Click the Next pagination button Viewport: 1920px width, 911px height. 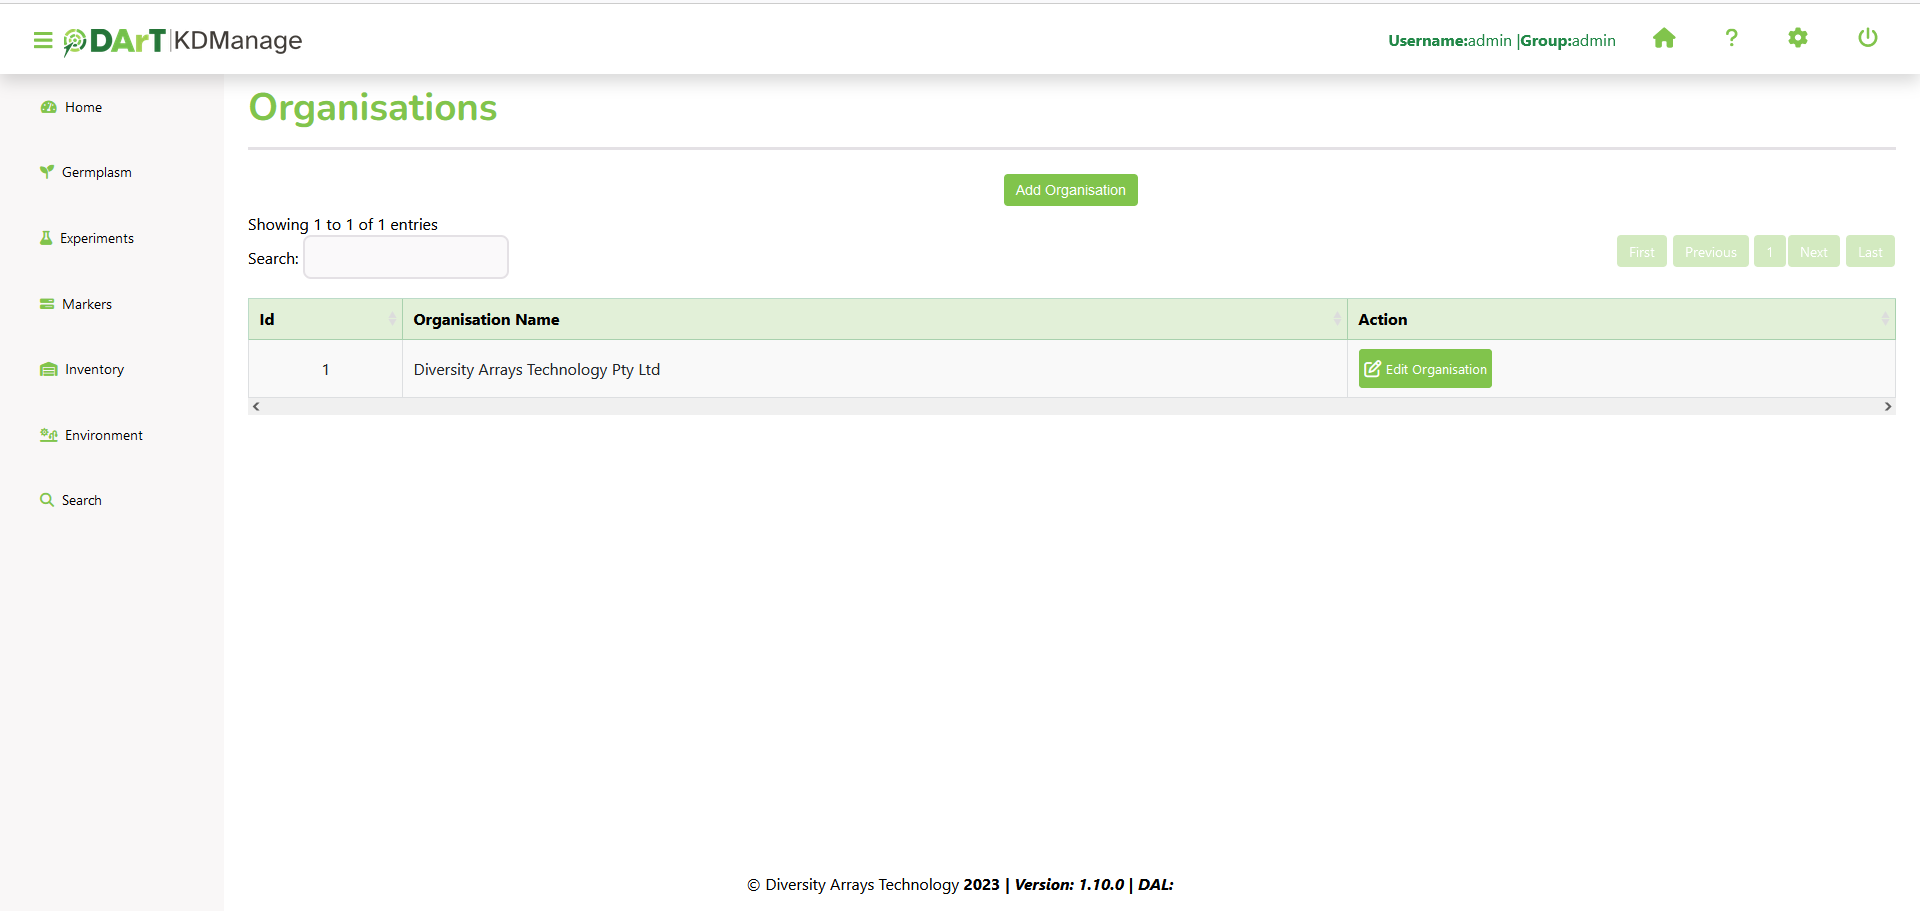tap(1813, 252)
